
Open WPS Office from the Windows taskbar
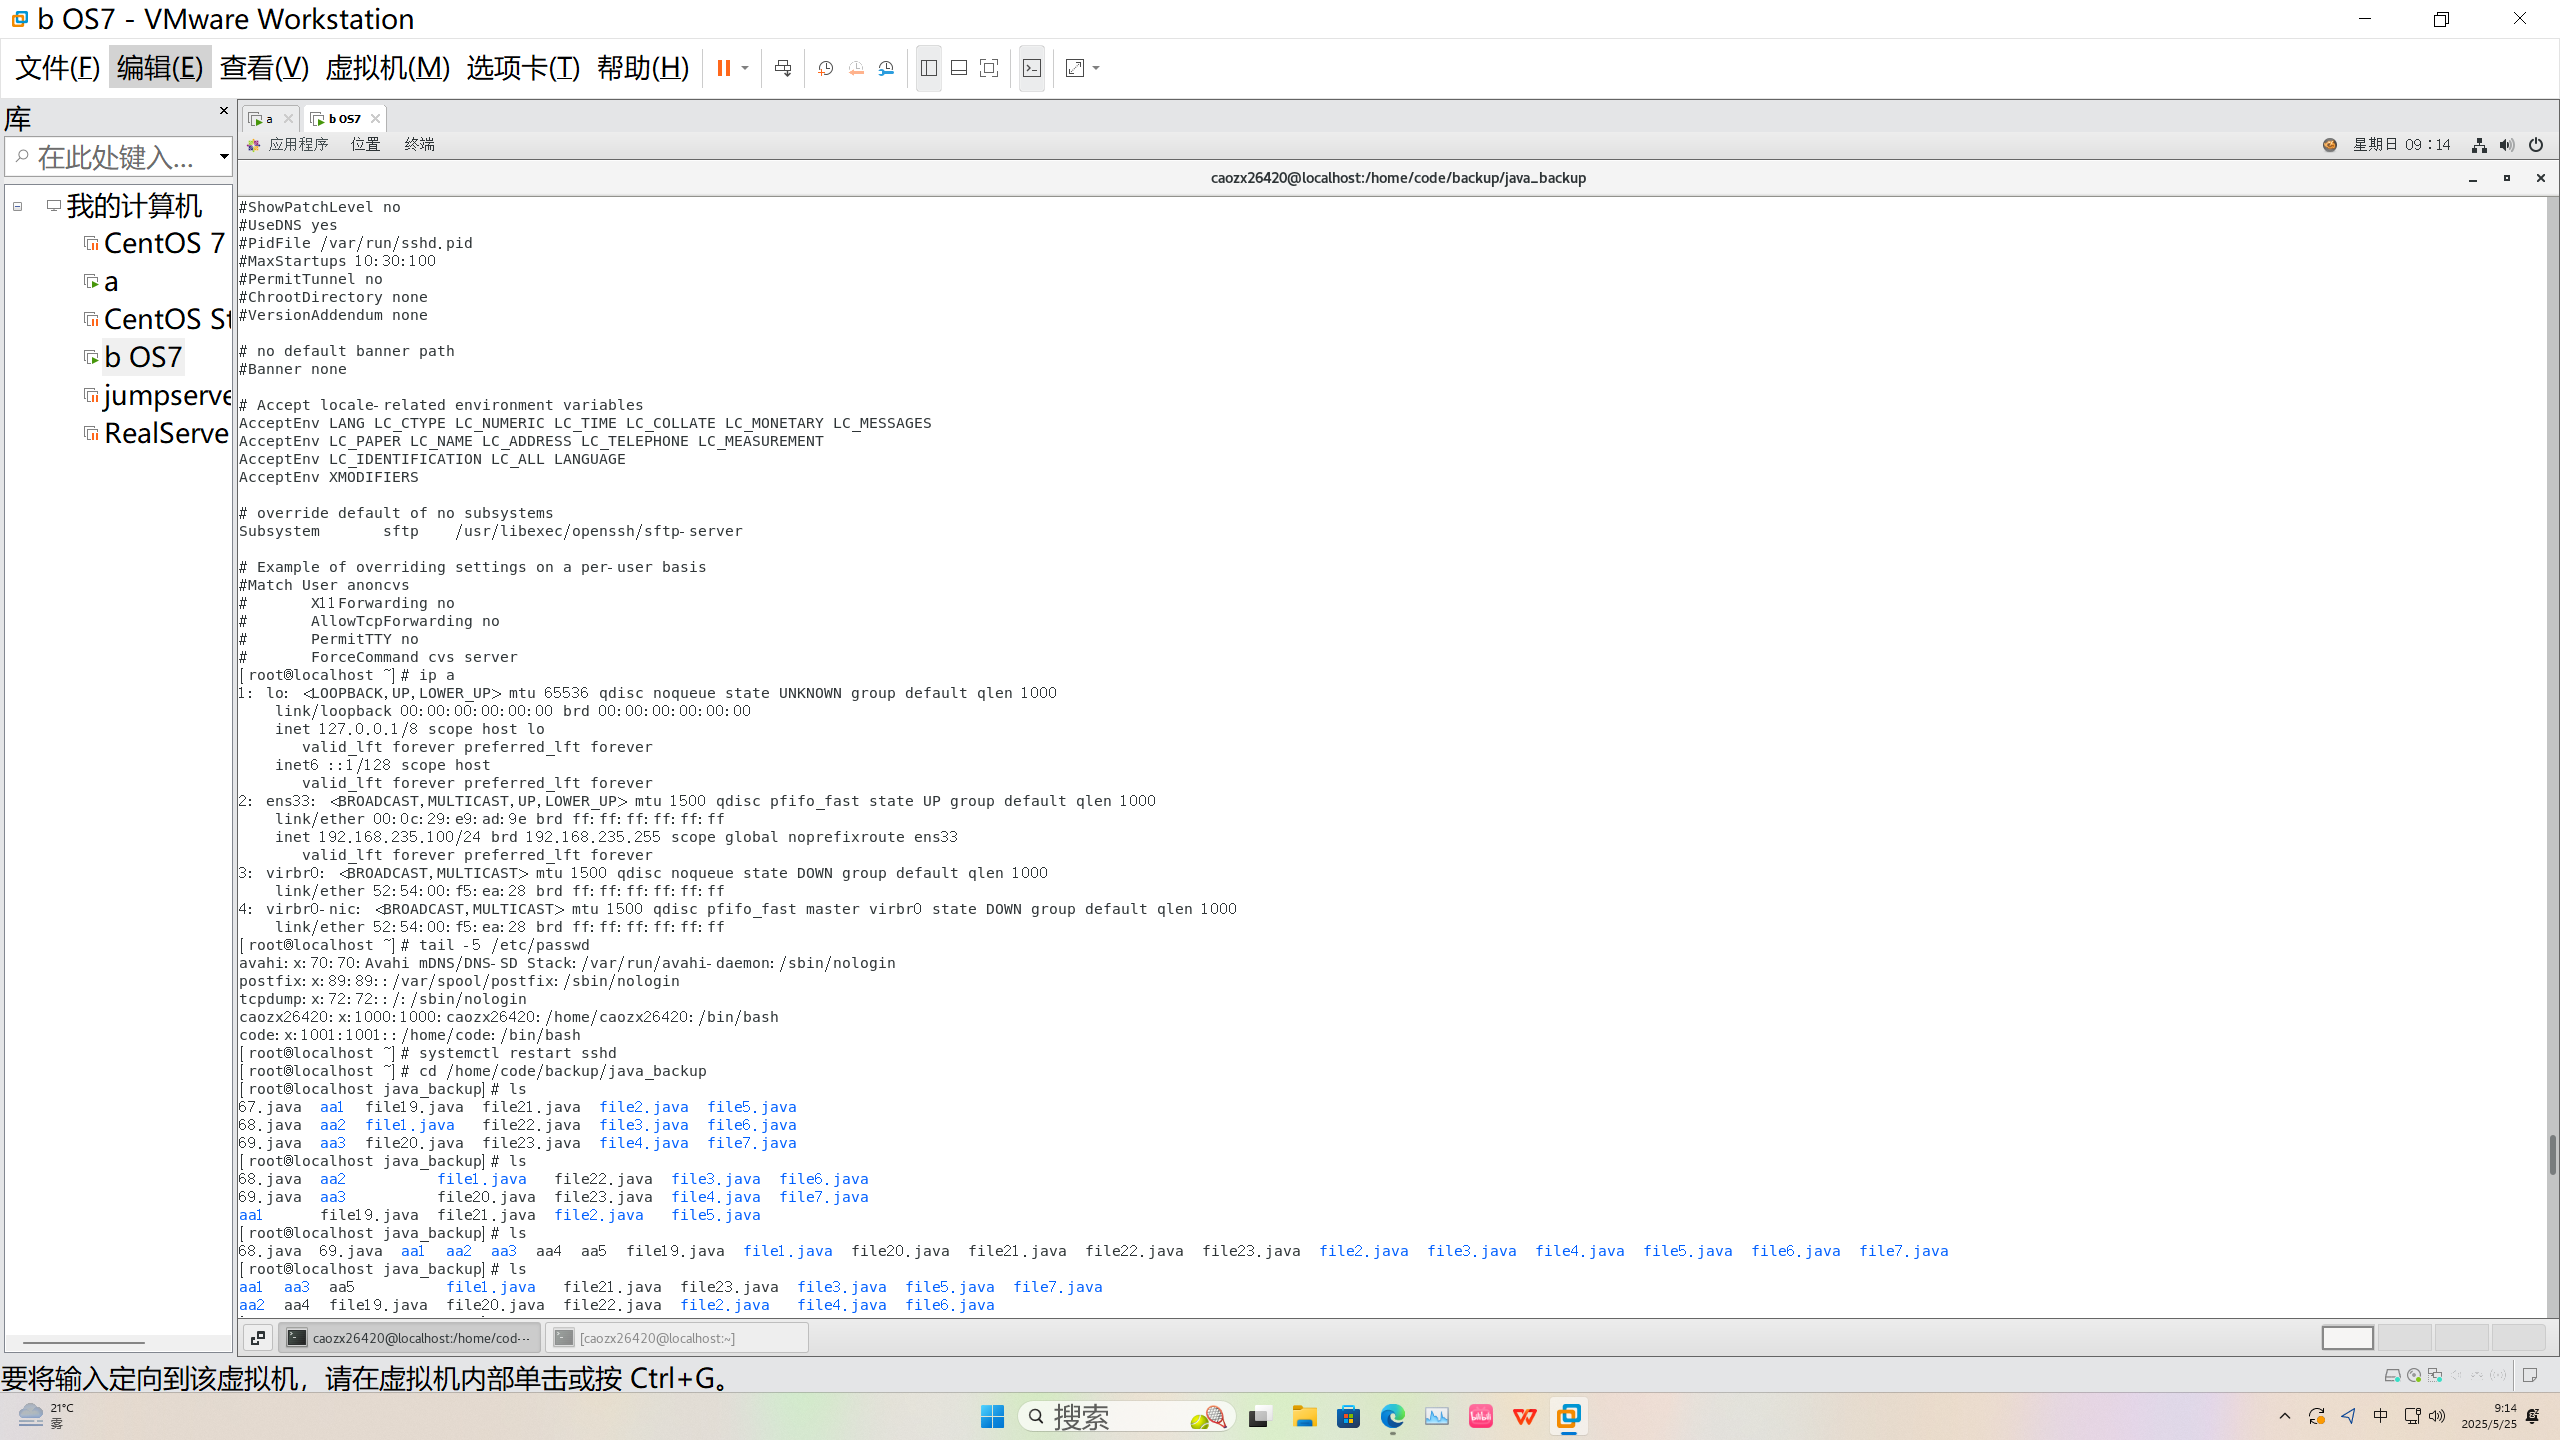click(1524, 1416)
